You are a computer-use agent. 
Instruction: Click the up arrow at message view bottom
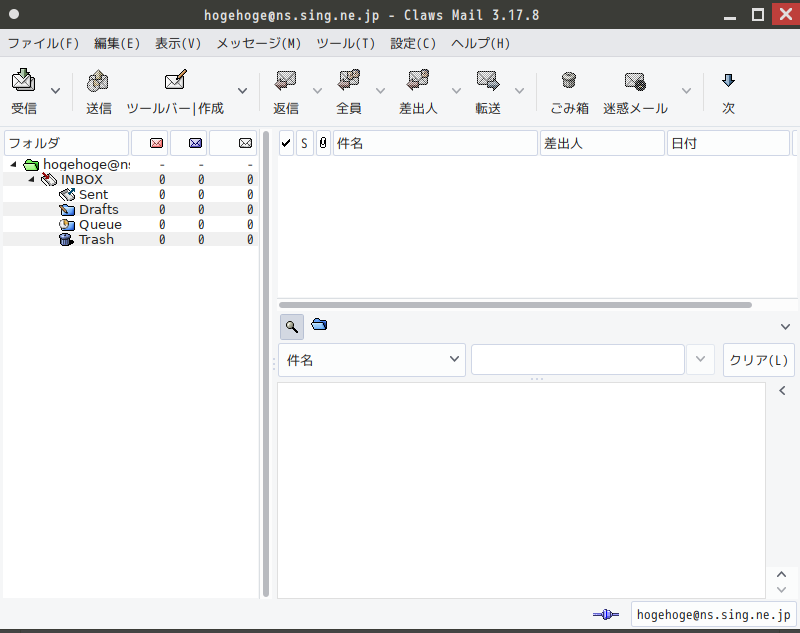(x=781, y=574)
